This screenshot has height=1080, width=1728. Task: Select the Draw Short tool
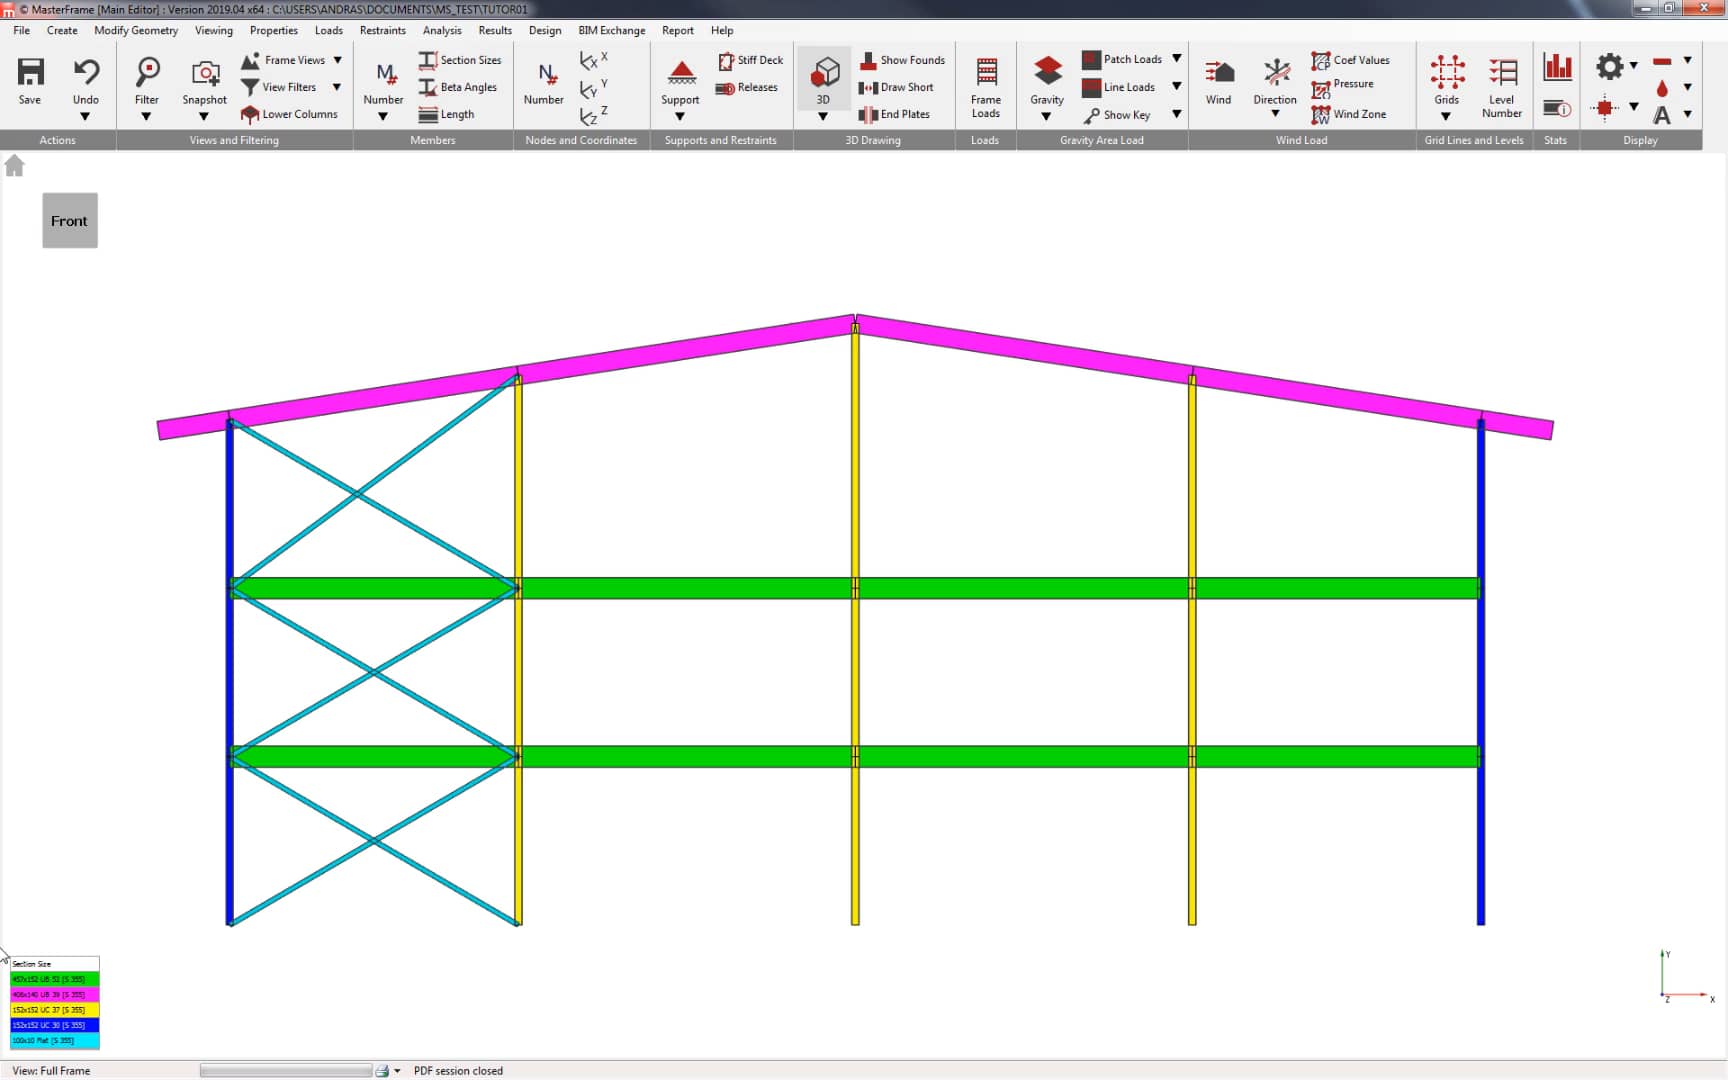coord(899,87)
